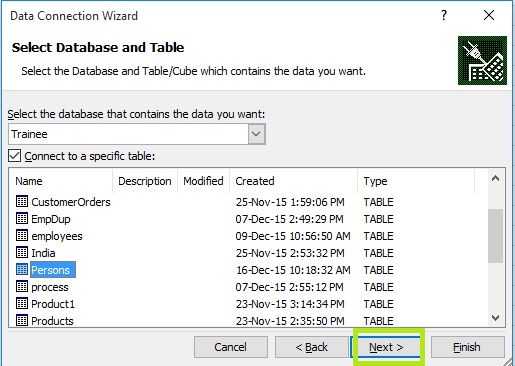
Task: Click the table list scroll down arrow
Action: (496, 318)
